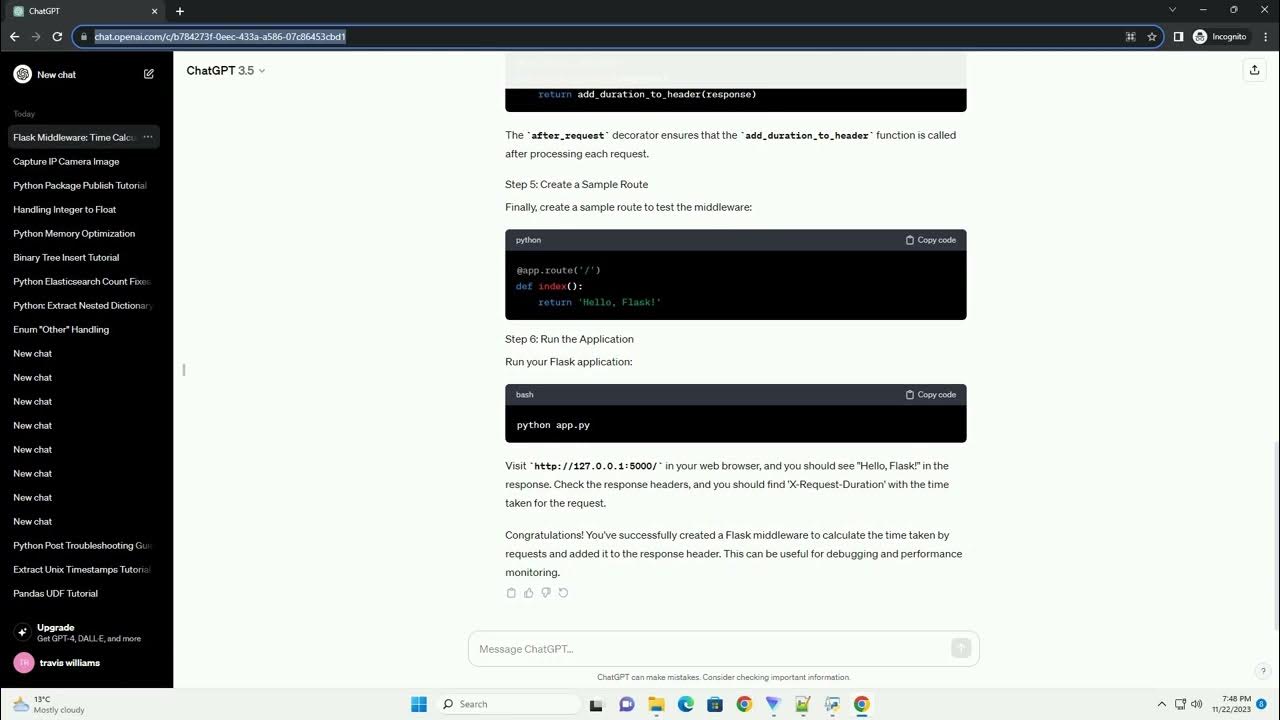Click 'Step 6: Run the Application' heading

(569, 339)
